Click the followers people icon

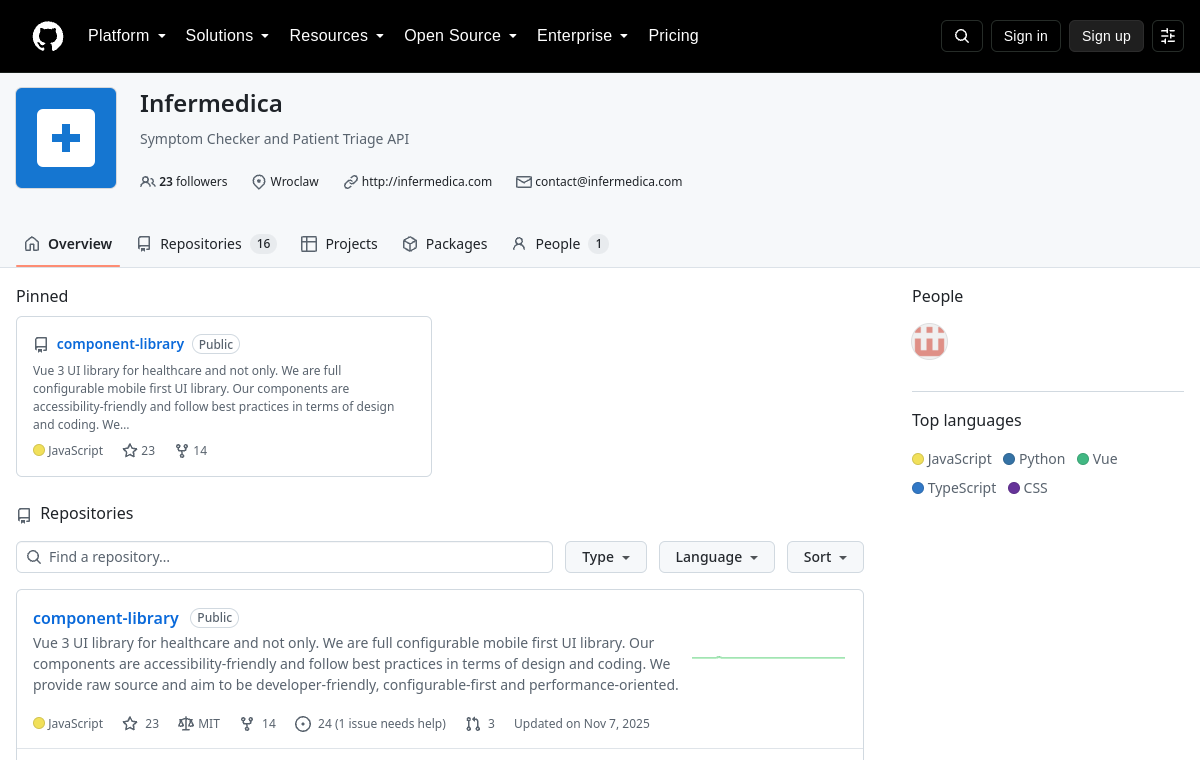(148, 182)
